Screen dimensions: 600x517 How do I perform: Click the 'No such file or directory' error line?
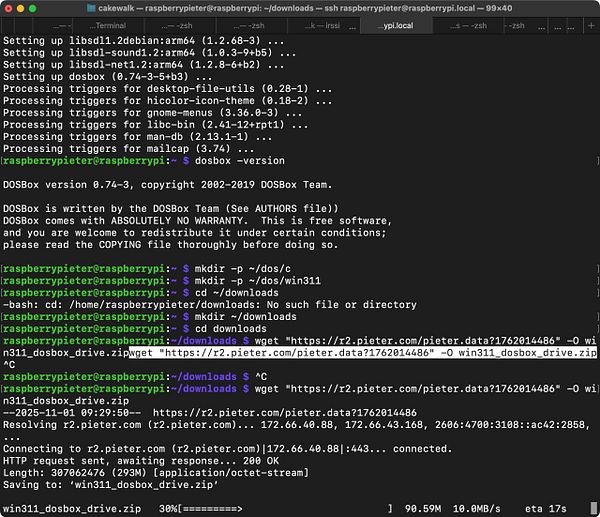point(210,305)
